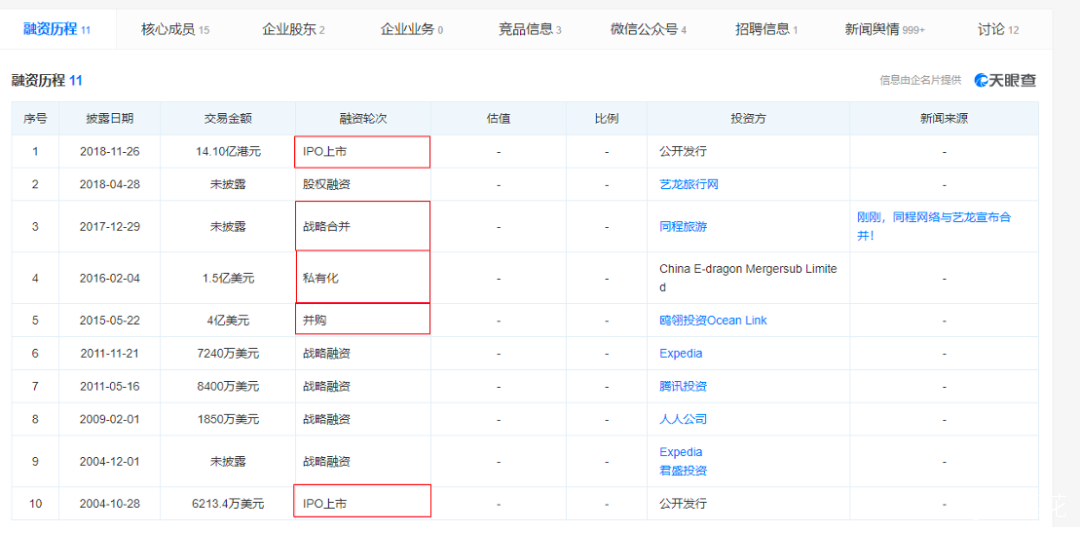Open the 融资历程 tab
This screenshot has height=533, width=1080.
56,30
